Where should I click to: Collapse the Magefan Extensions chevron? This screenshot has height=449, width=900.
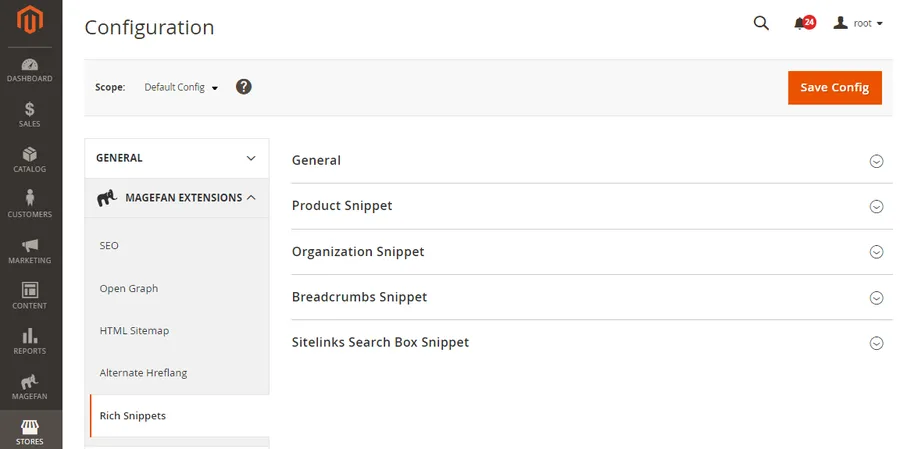(x=251, y=198)
